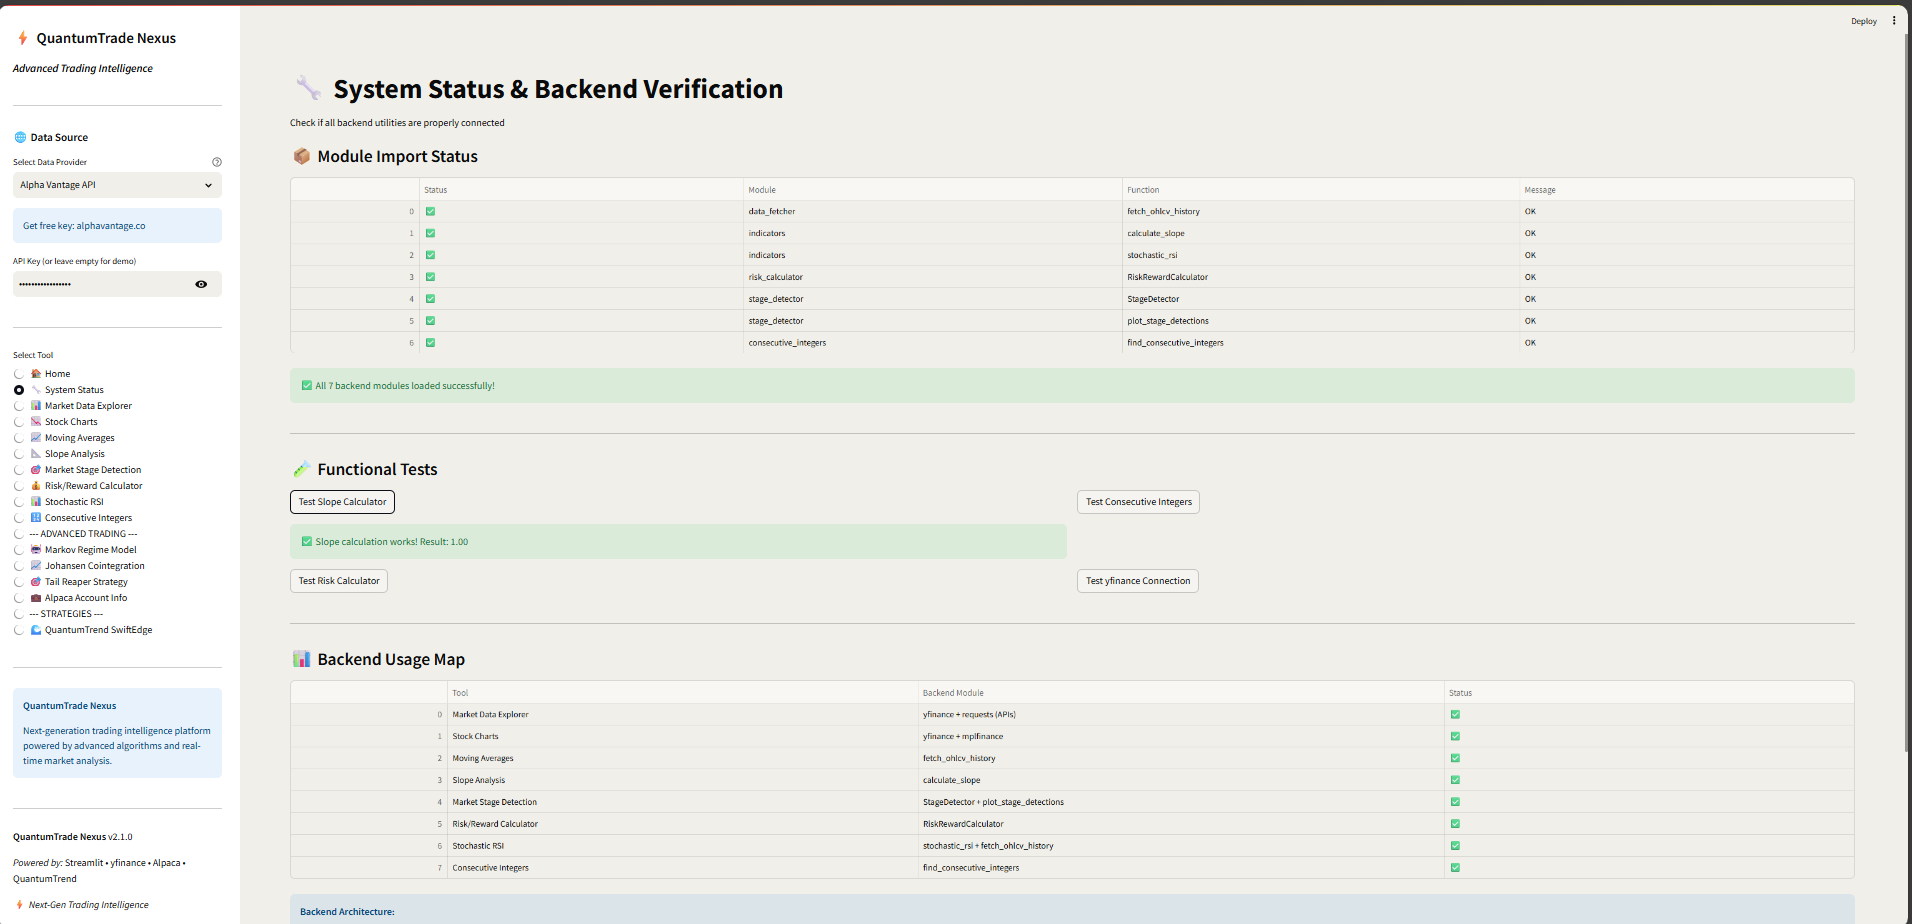Select Tail Reaper Strategy label in sidebar
This screenshot has width=1912, height=924.
pyautogui.click(x=86, y=582)
